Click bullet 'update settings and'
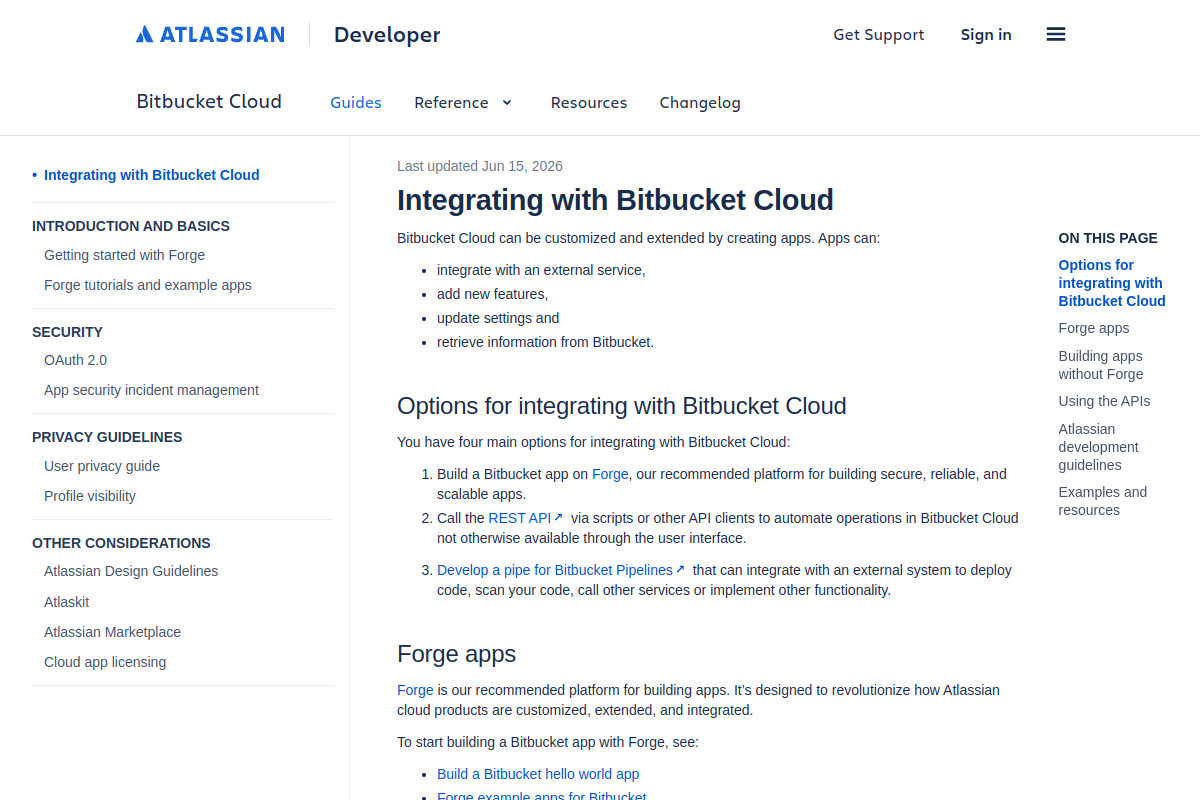The width and height of the screenshot is (1200, 800). (498, 318)
